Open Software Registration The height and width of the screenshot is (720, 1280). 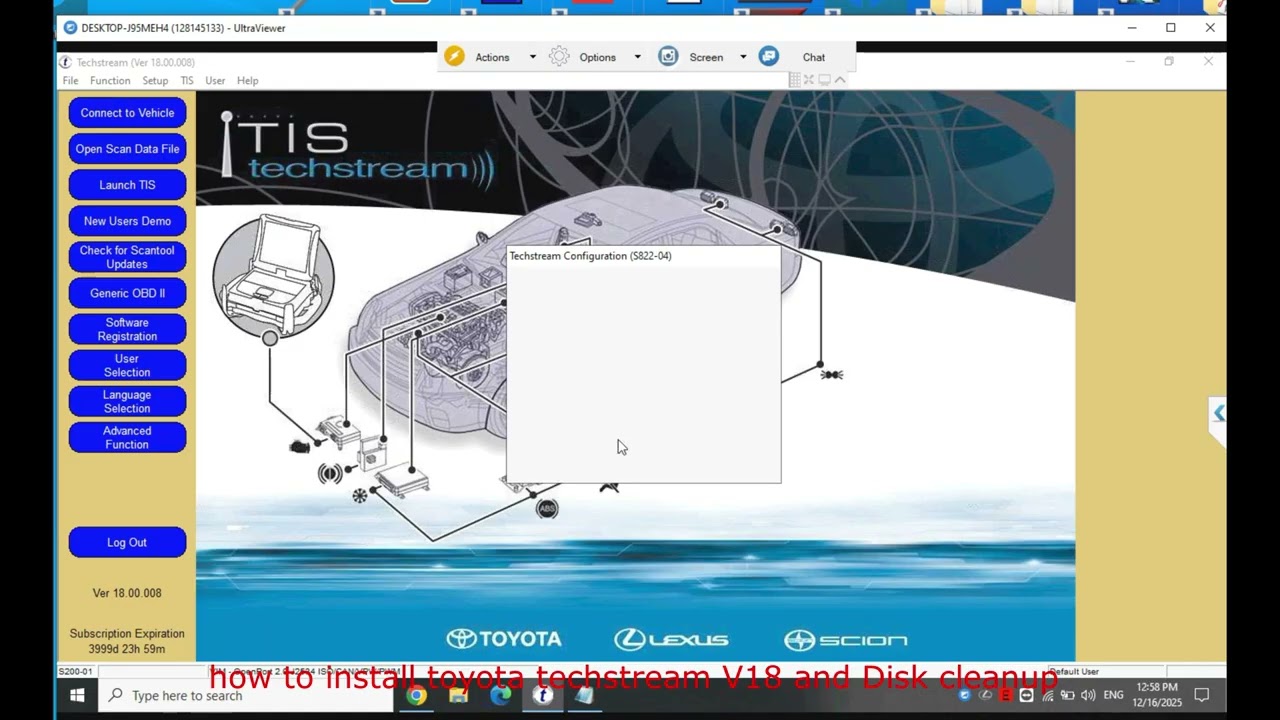(127, 329)
